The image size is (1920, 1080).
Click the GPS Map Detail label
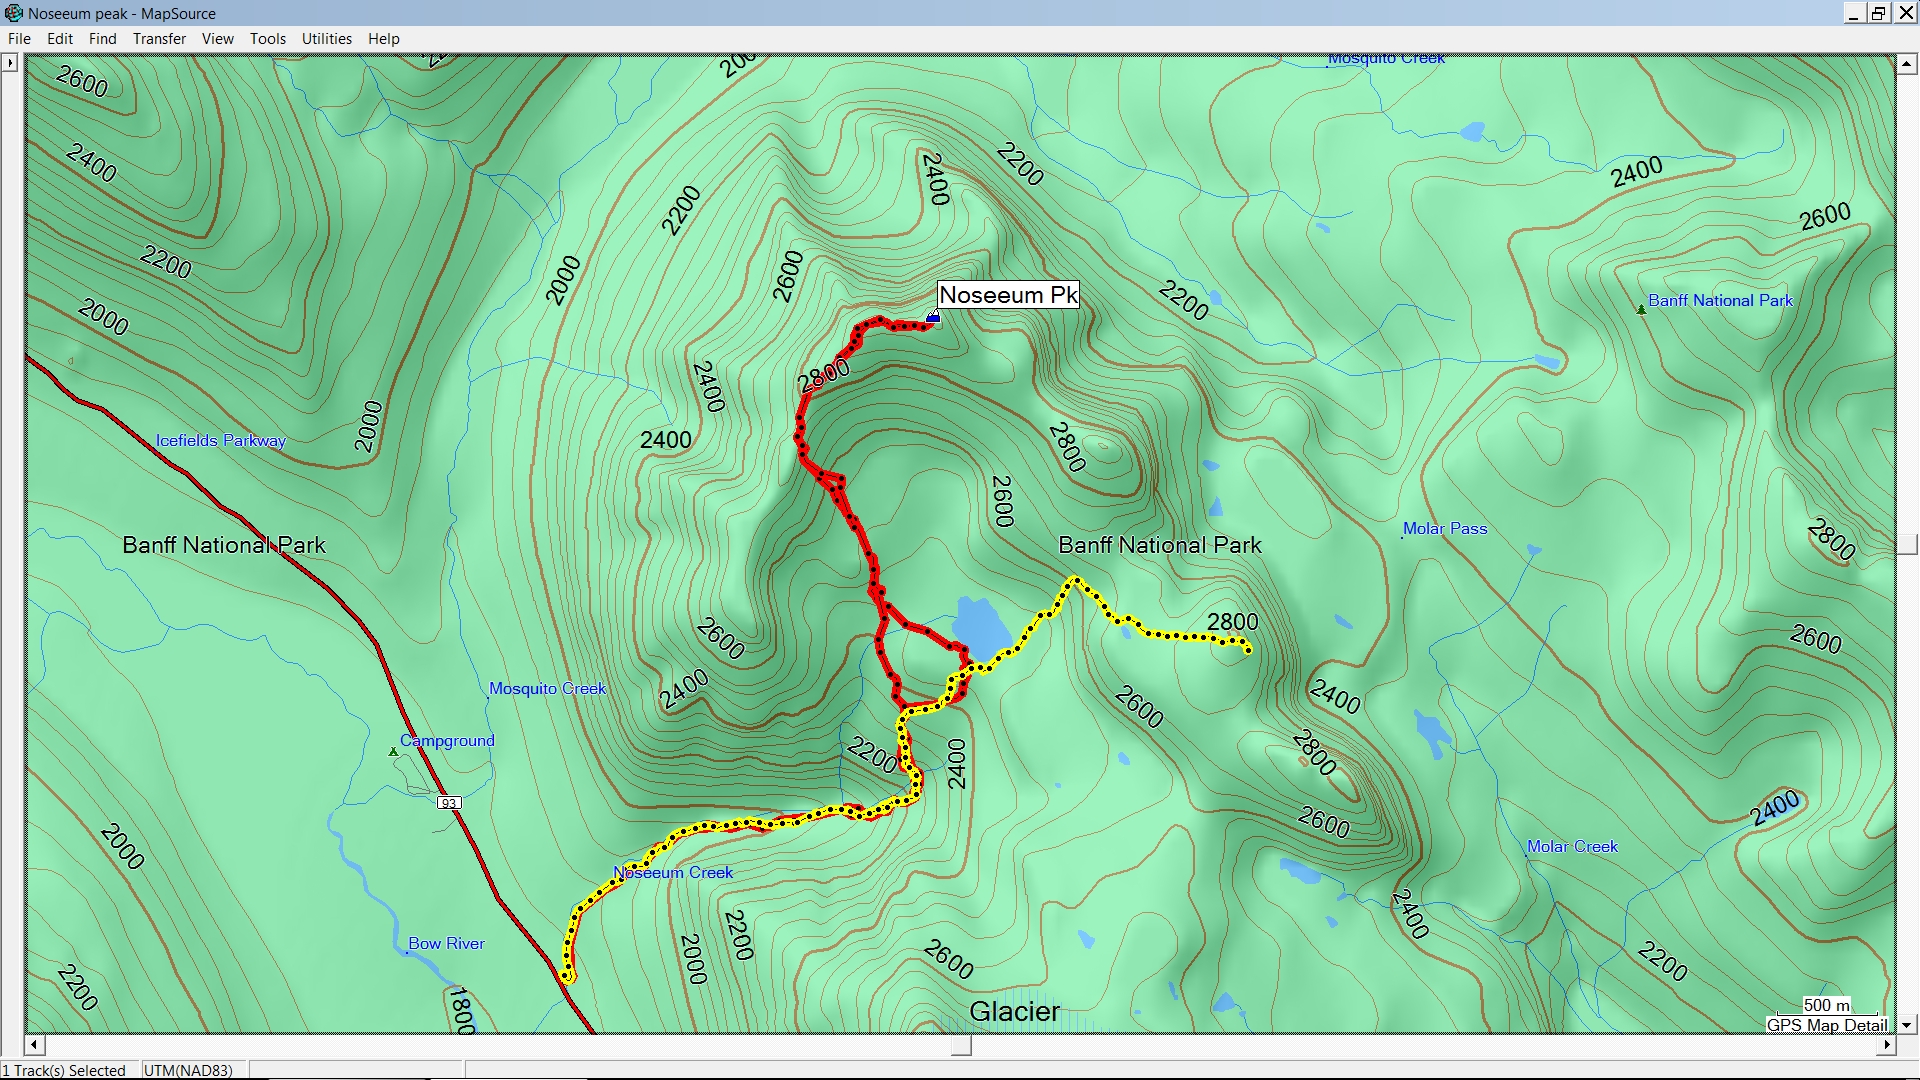(x=1827, y=1025)
